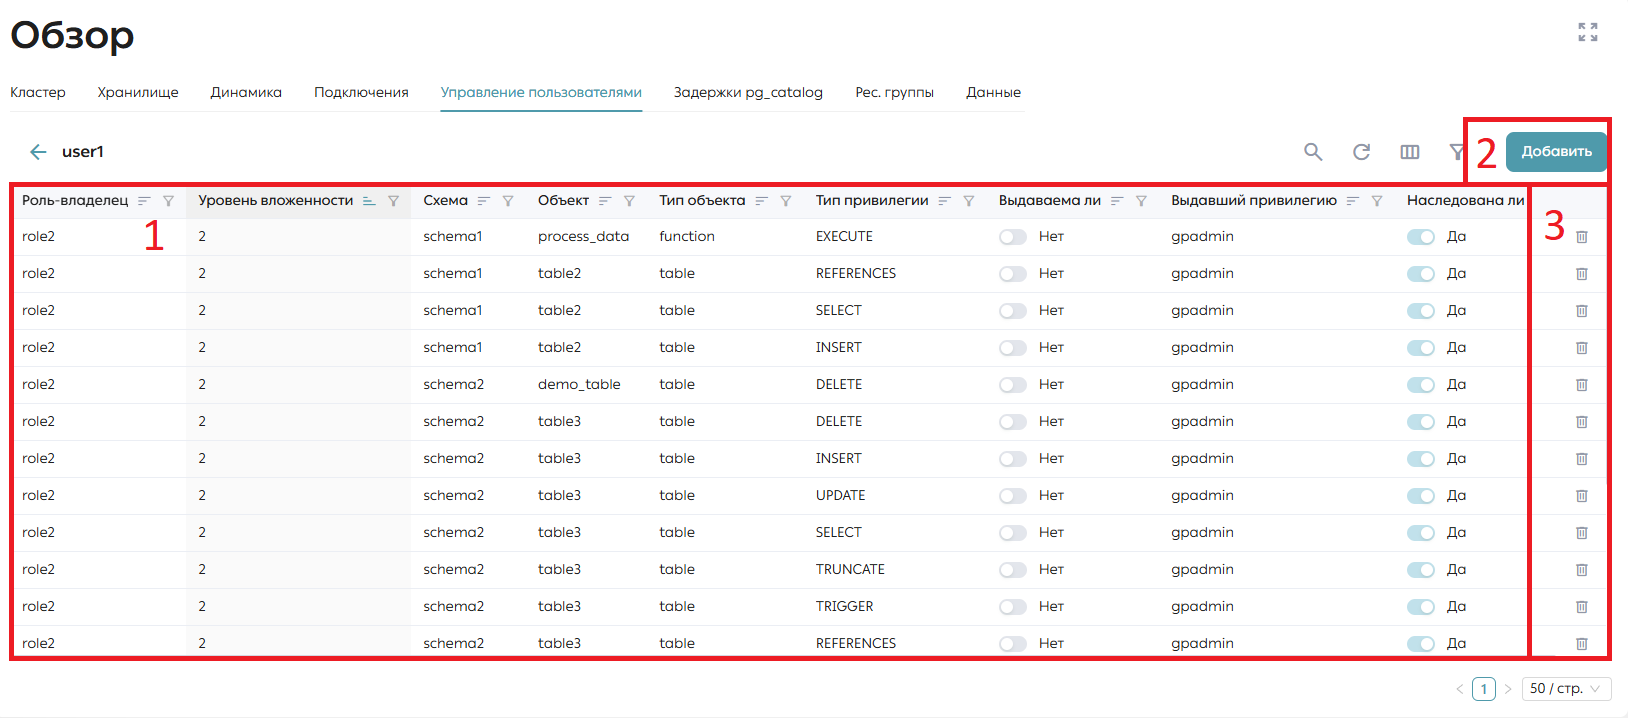Switch to the Задержки pg_catalog tab
The image size is (1628, 718).
tap(748, 92)
